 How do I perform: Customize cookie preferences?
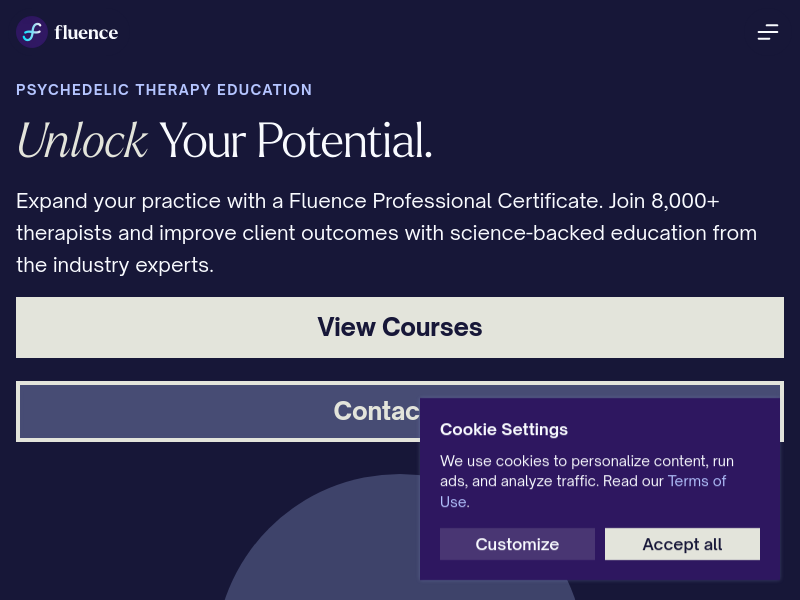(x=517, y=544)
